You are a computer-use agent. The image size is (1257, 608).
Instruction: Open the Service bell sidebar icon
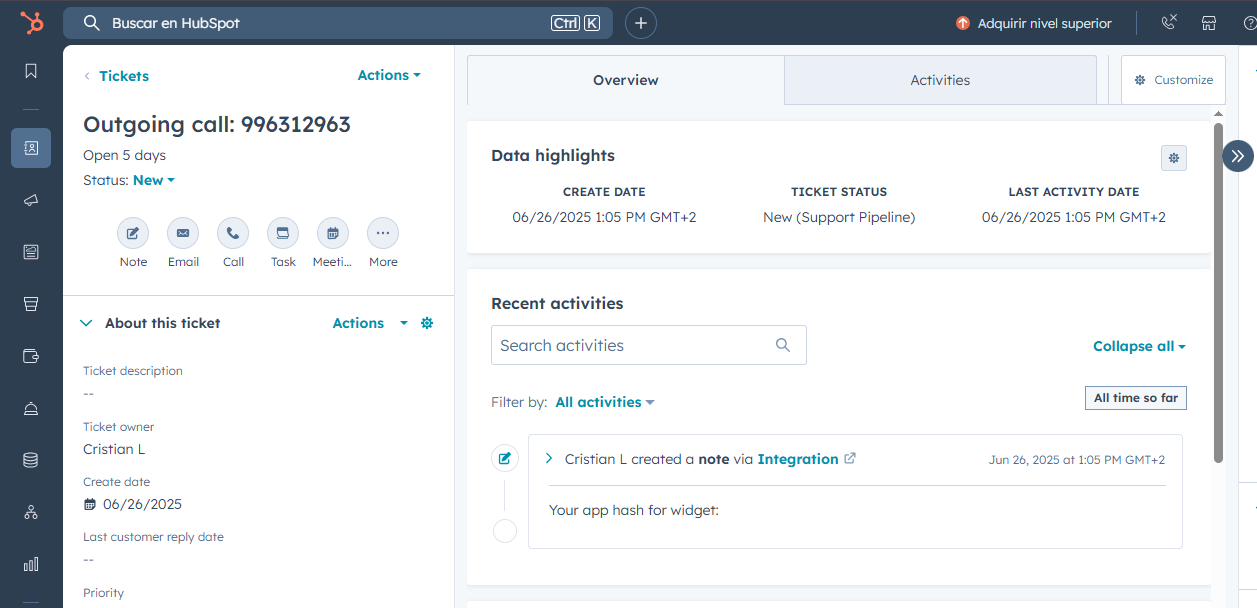click(x=31, y=408)
